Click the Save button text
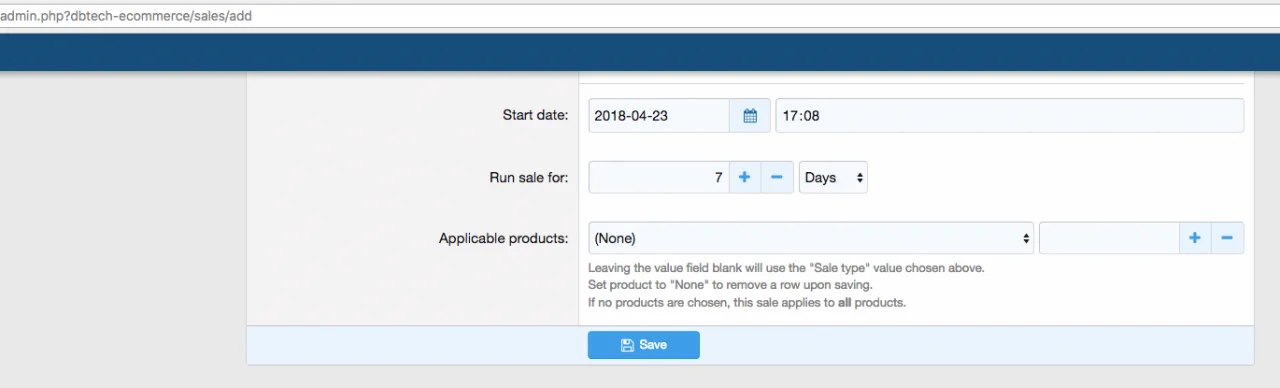 [x=653, y=345]
